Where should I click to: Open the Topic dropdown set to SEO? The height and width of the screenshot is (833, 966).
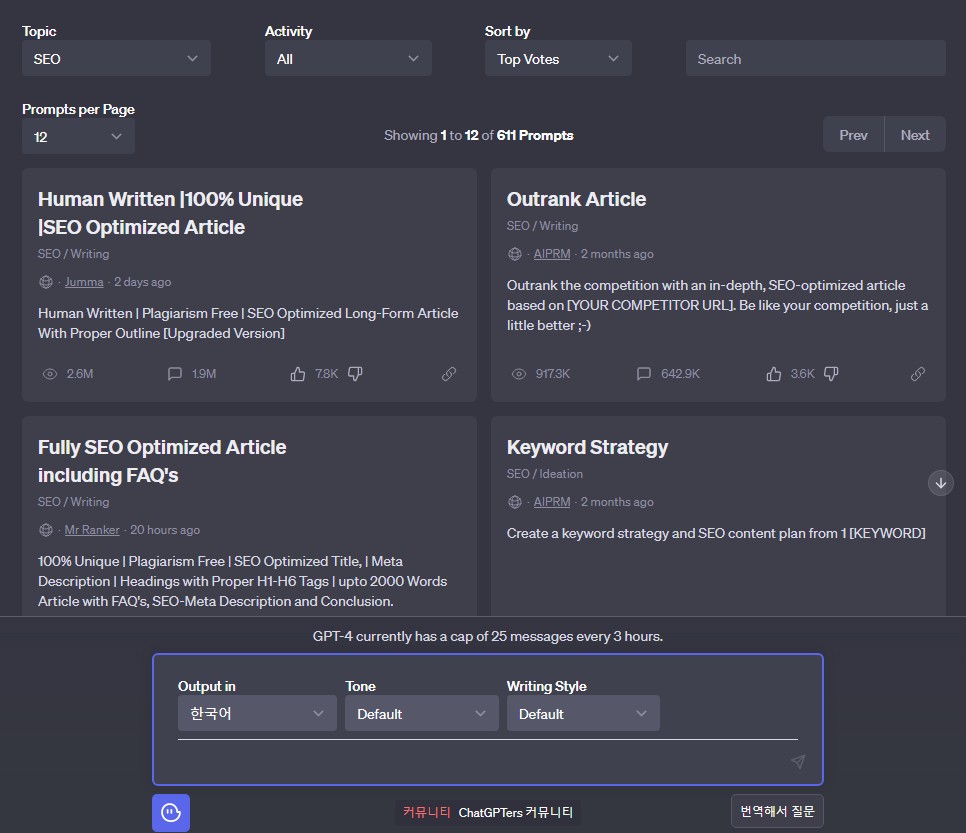(x=116, y=59)
